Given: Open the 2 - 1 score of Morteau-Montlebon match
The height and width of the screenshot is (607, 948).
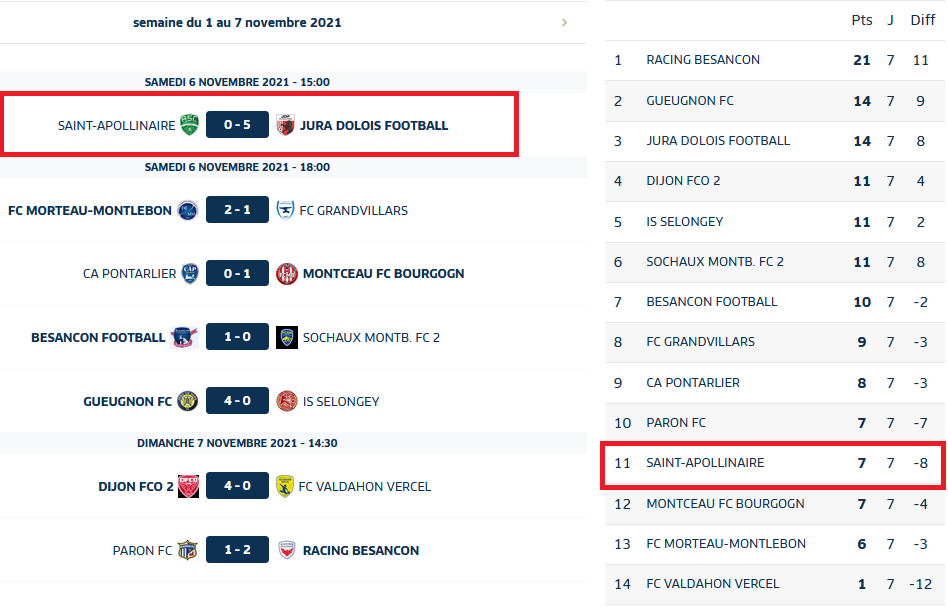Looking at the screenshot, I should tap(237, 210).
